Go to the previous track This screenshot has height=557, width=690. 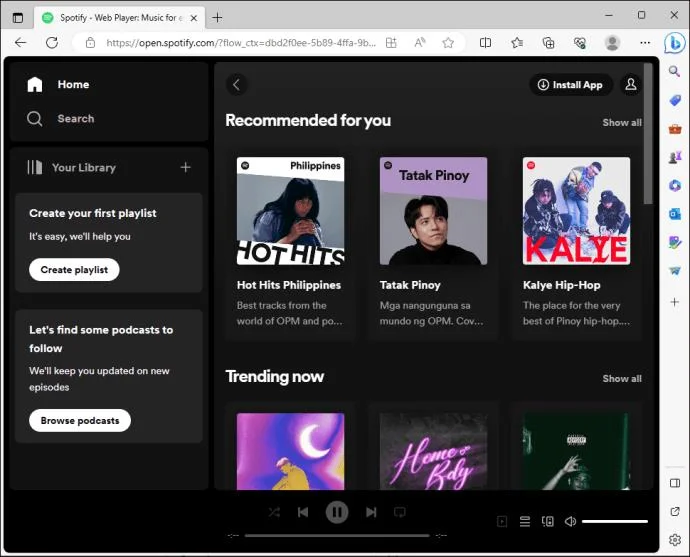pos(303,512)
